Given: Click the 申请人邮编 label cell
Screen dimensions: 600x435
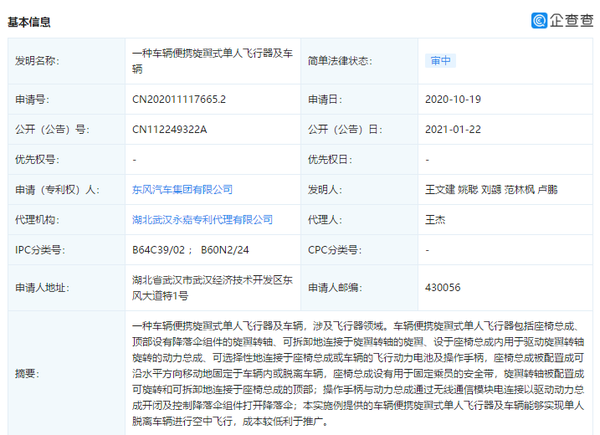Looking at the screenshot, I should pos(359,288).
